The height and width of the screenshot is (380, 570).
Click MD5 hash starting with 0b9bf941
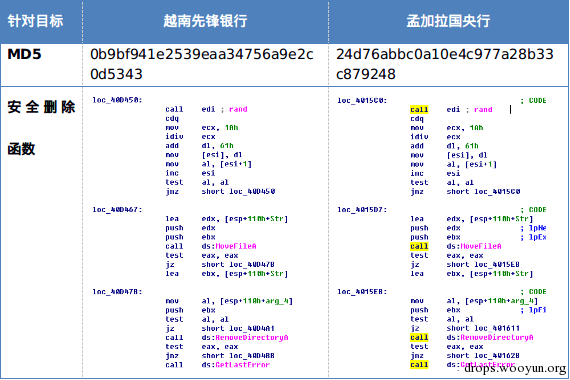click(x=202, y=64)
